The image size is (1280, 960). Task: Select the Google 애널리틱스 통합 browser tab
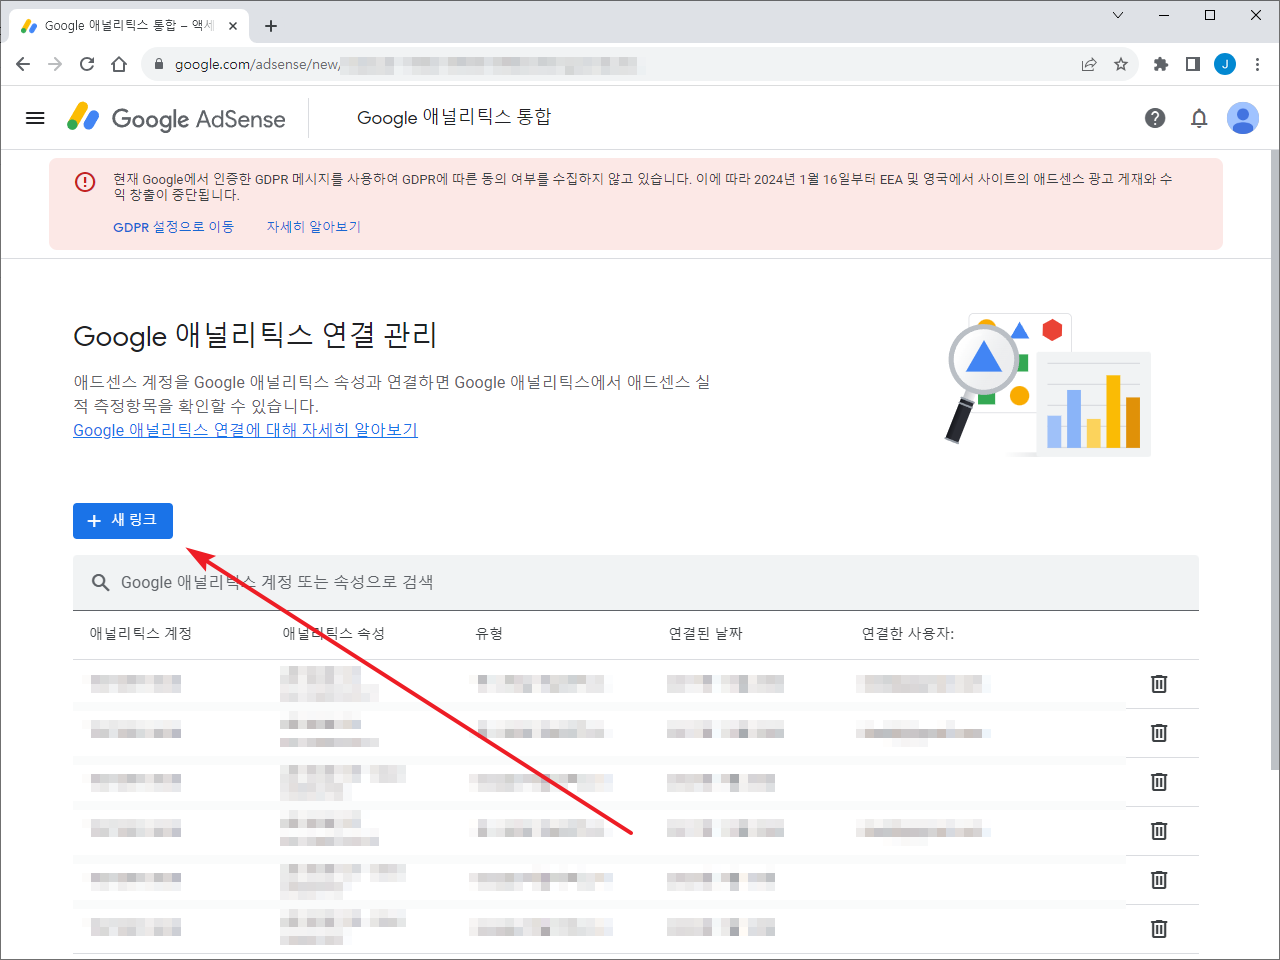pos(128,26)
